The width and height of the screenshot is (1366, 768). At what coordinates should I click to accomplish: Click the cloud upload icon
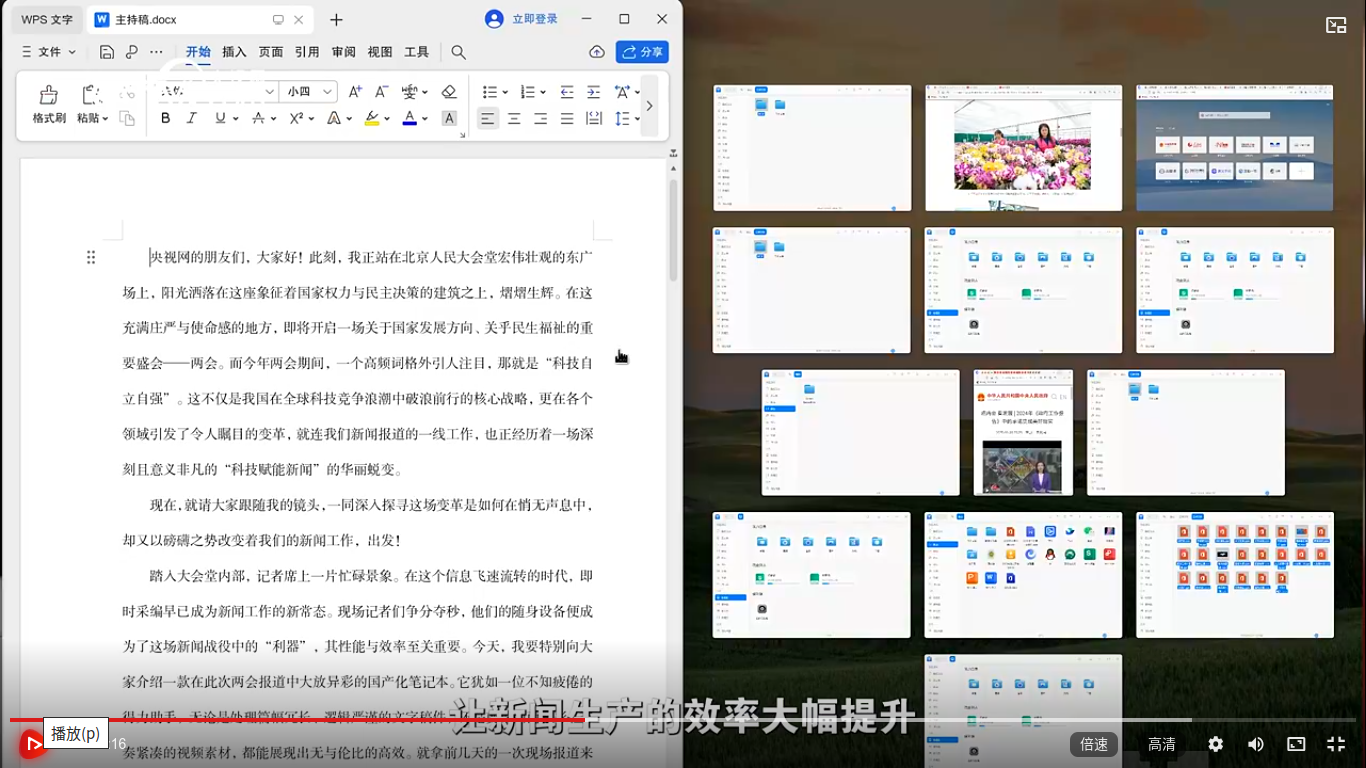pos(597,52)
